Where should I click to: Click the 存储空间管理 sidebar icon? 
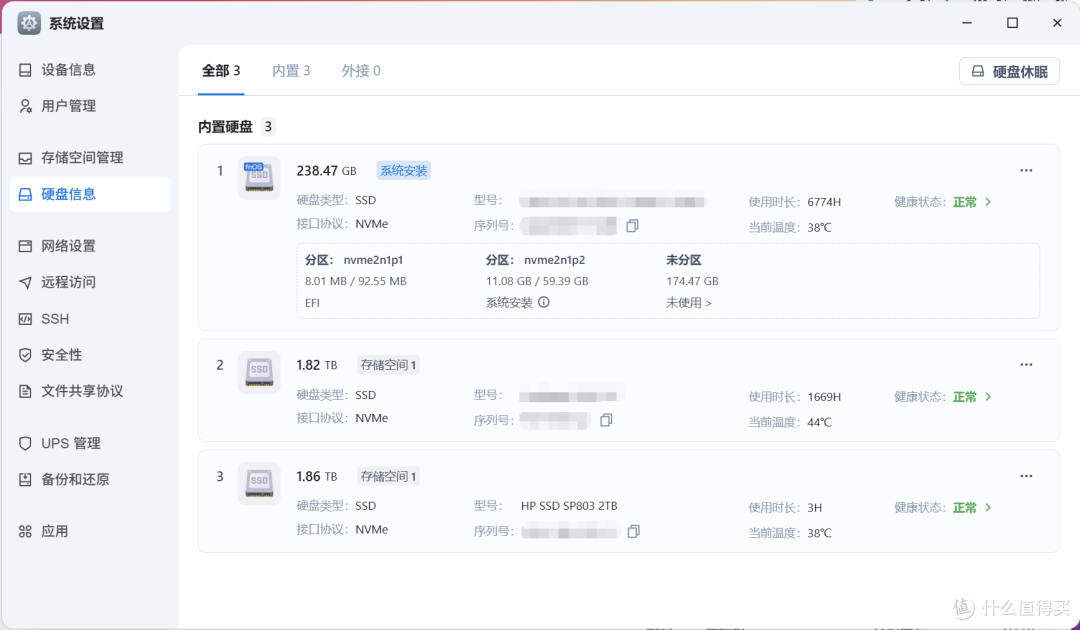point(25,158)
